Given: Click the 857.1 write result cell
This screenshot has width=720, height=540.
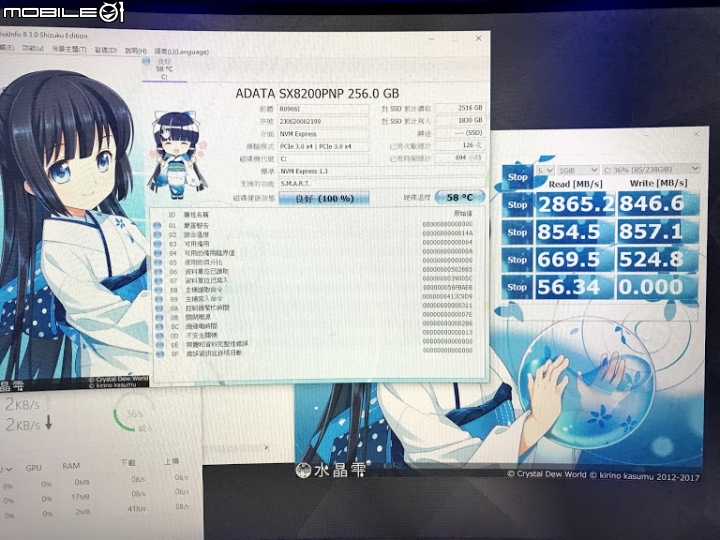Looking at the screenshot, I should click(x=657, y=231).
